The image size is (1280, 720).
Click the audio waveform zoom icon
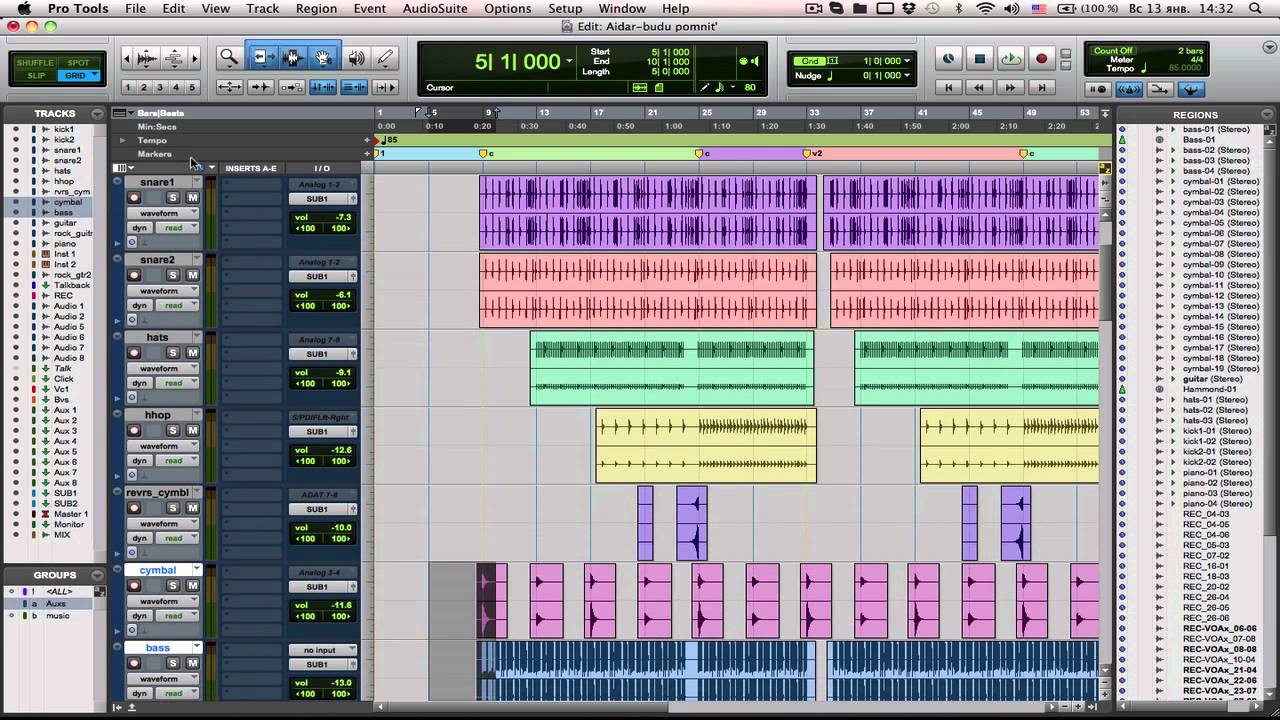click(x=147, y=58)
